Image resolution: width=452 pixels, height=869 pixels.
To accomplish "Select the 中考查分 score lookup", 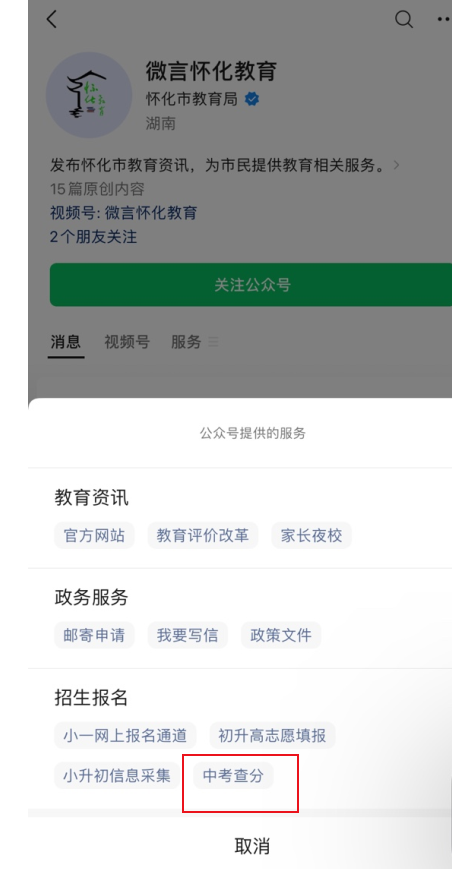I will (233, 775).
